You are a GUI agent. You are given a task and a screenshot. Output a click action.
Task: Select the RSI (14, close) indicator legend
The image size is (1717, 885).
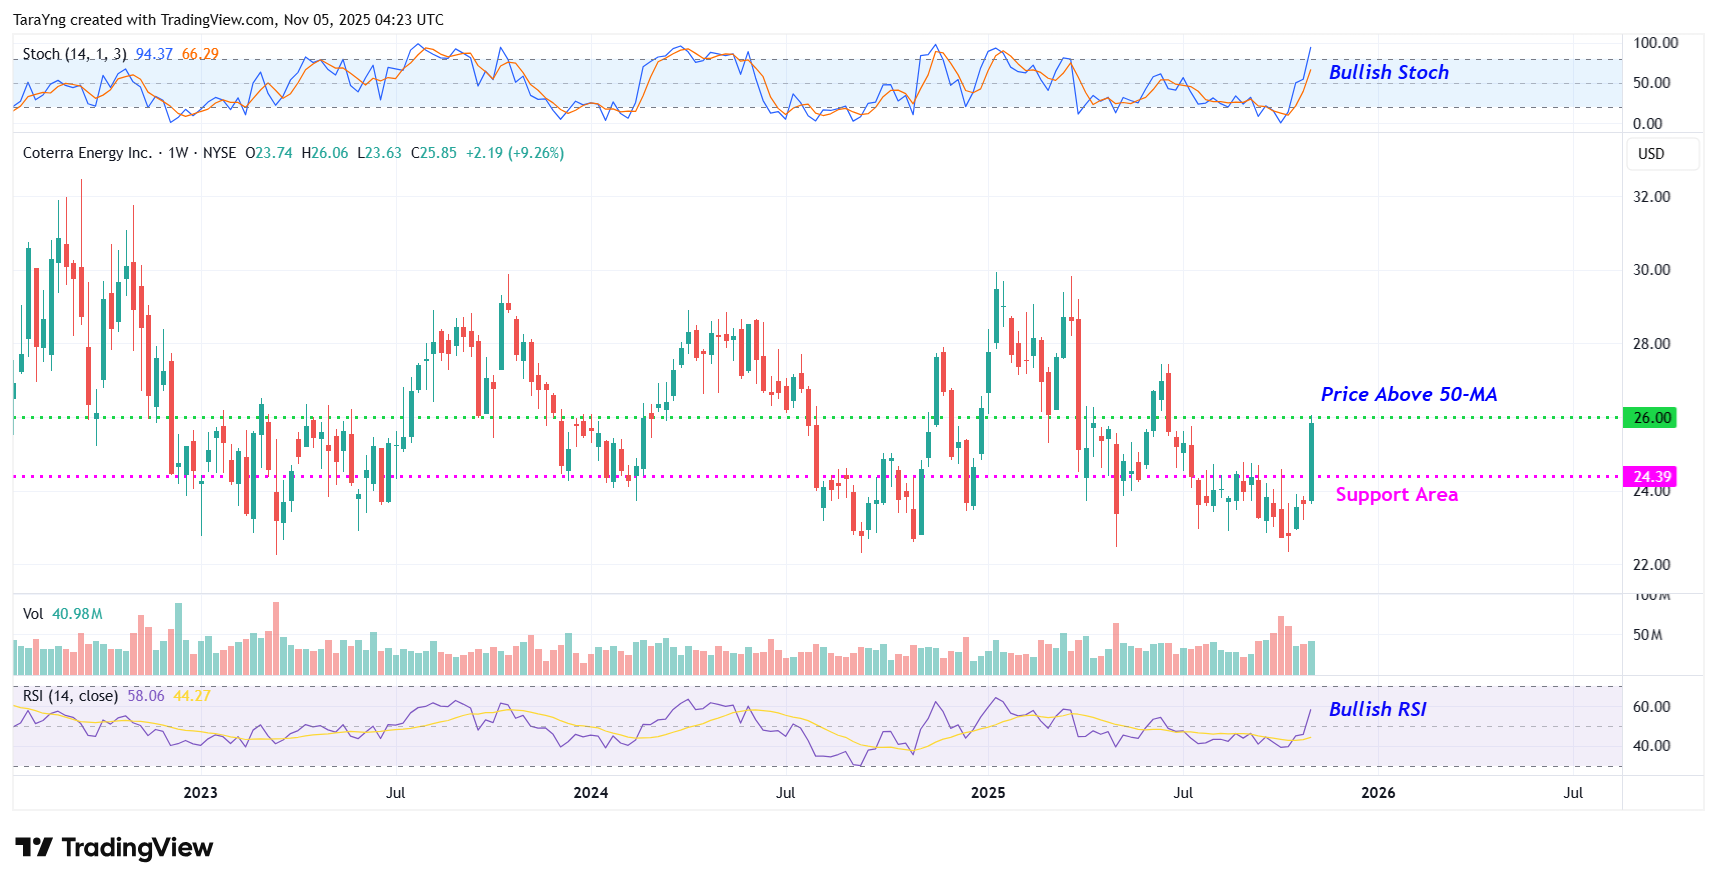tap(70, 696)
